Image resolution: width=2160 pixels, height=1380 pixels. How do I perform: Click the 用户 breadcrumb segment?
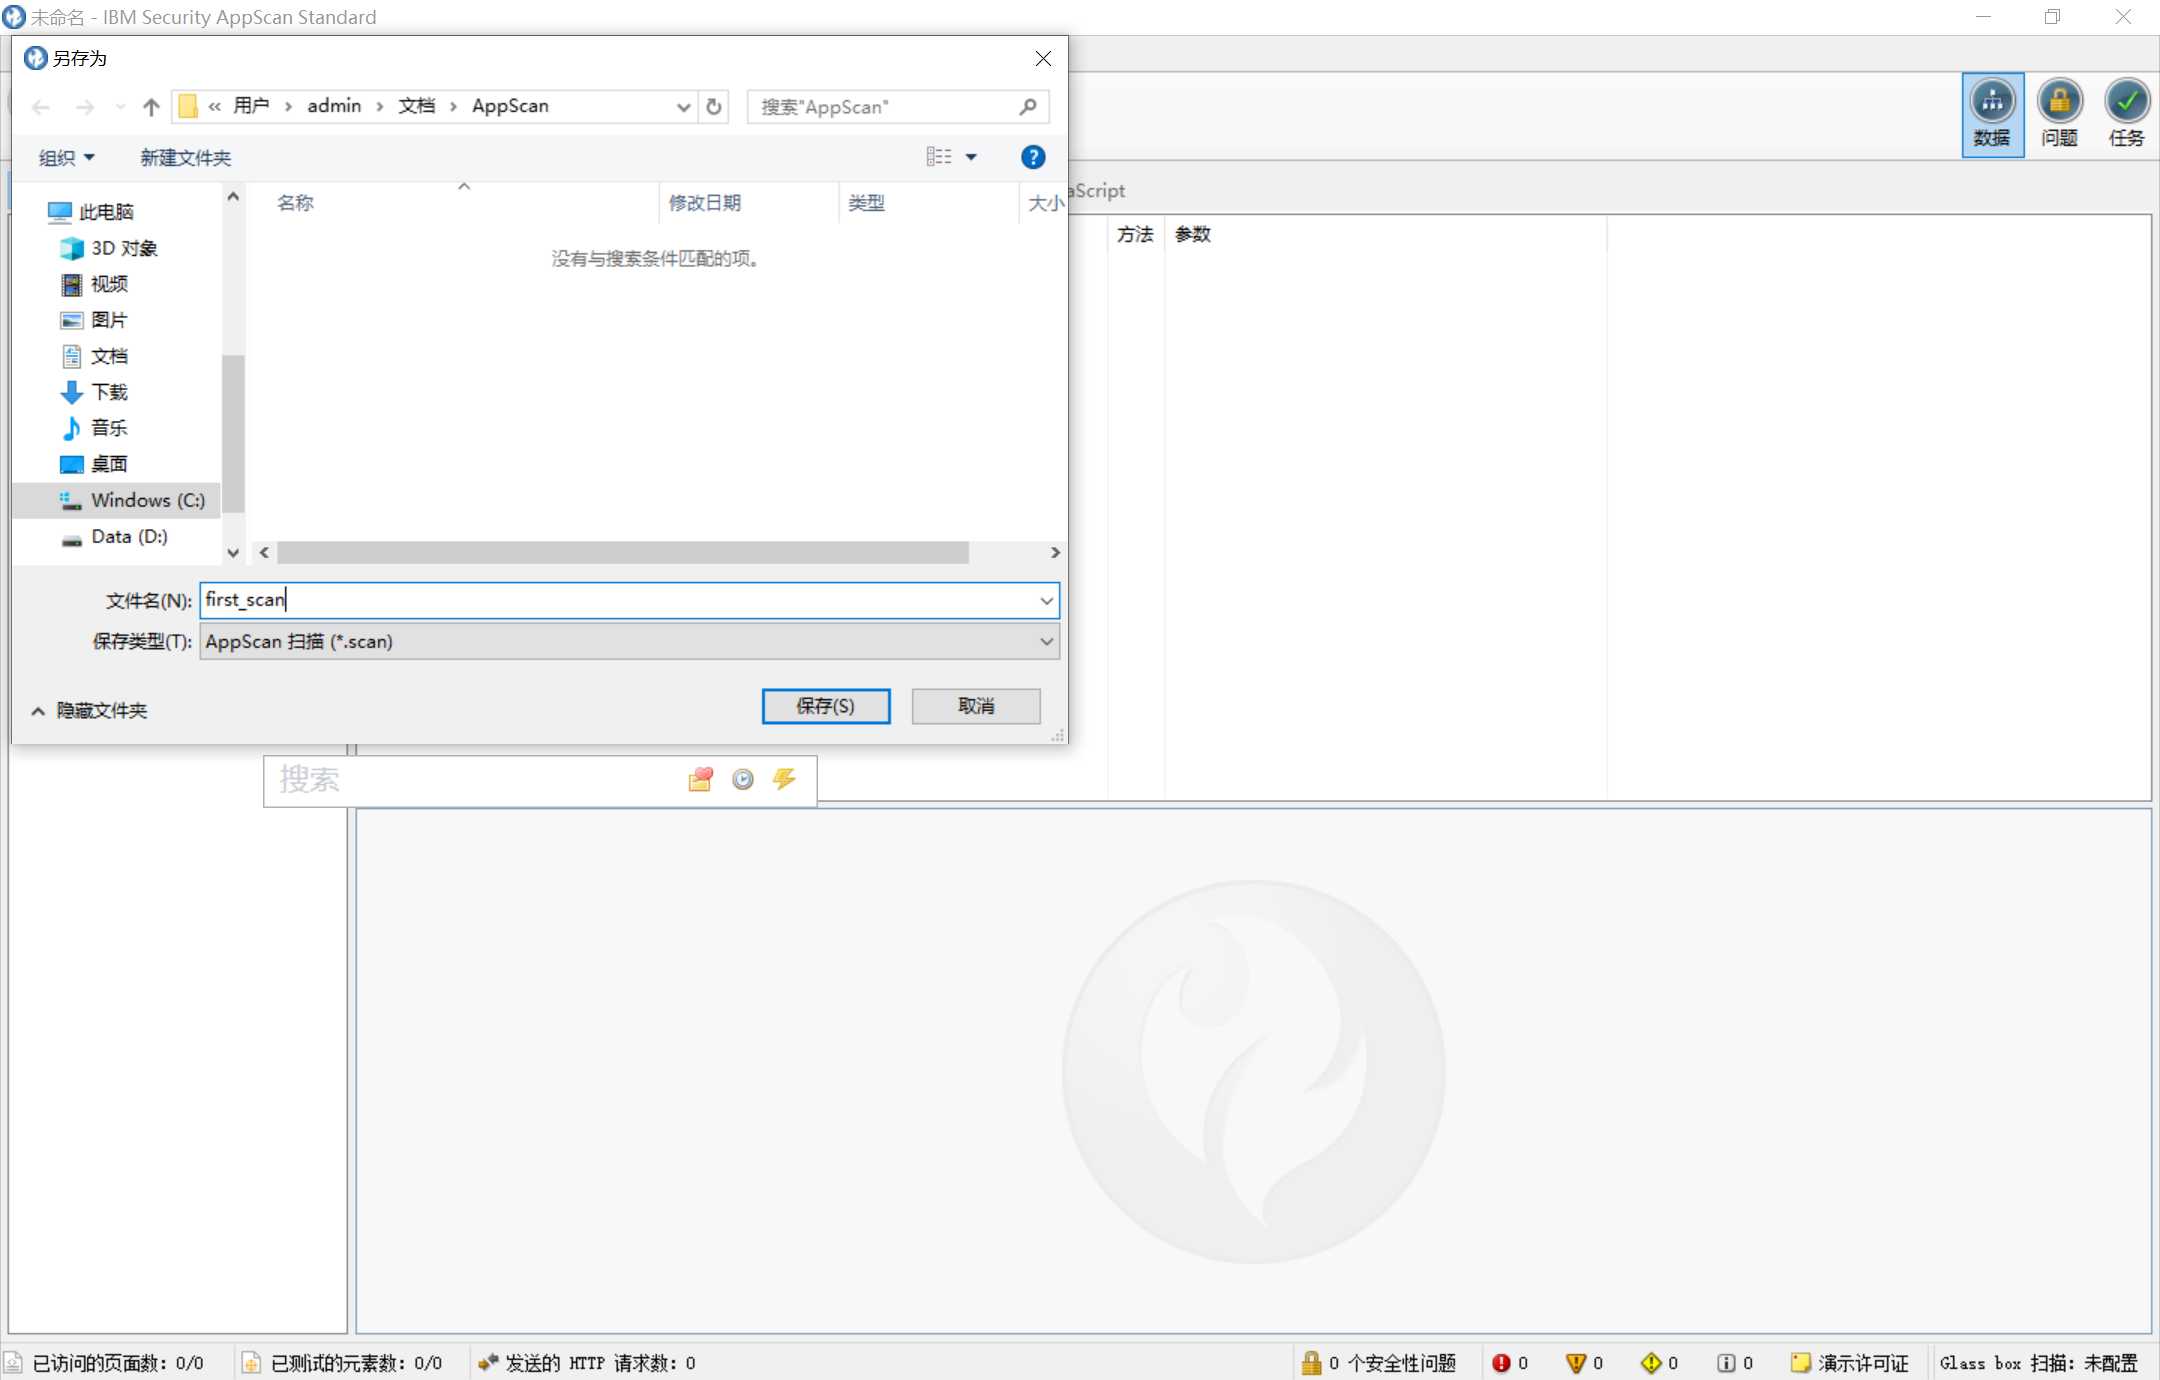251,106
